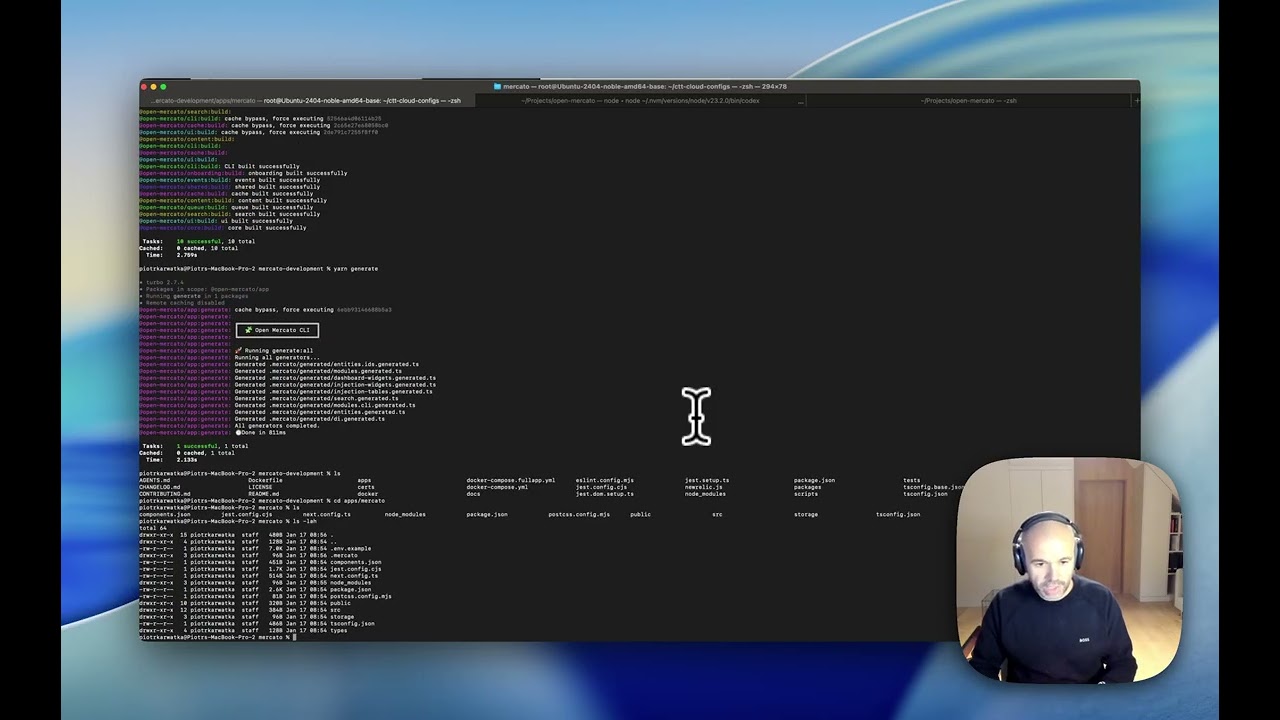
Task: Click the 'Done in 811ms' line
Action: 260,432
